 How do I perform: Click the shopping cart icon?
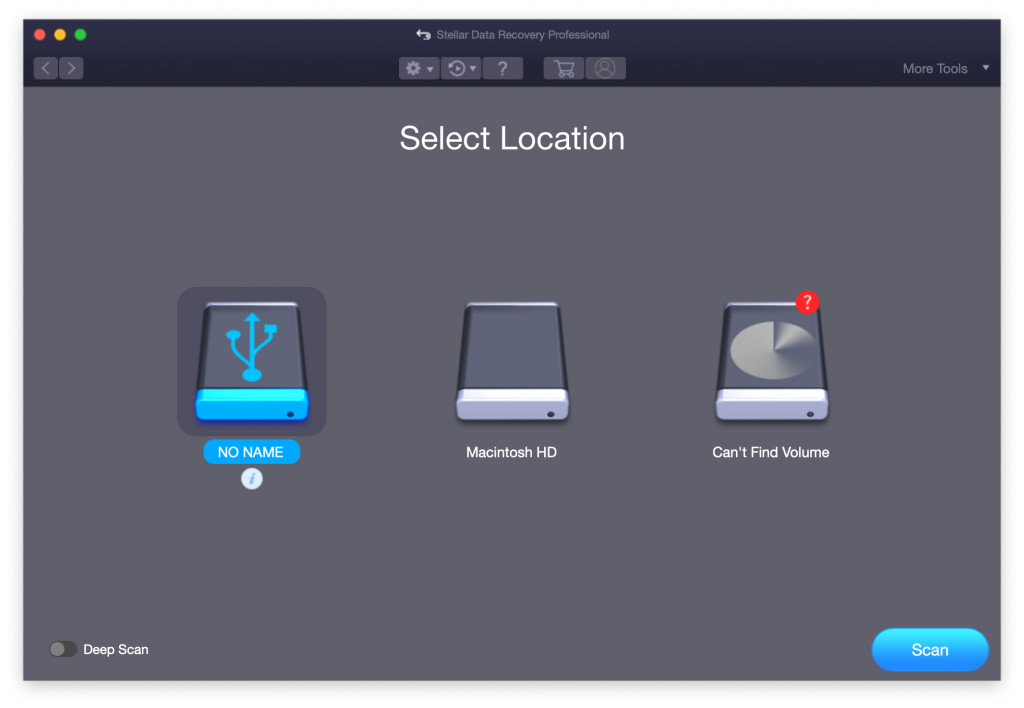pos(563,68)
